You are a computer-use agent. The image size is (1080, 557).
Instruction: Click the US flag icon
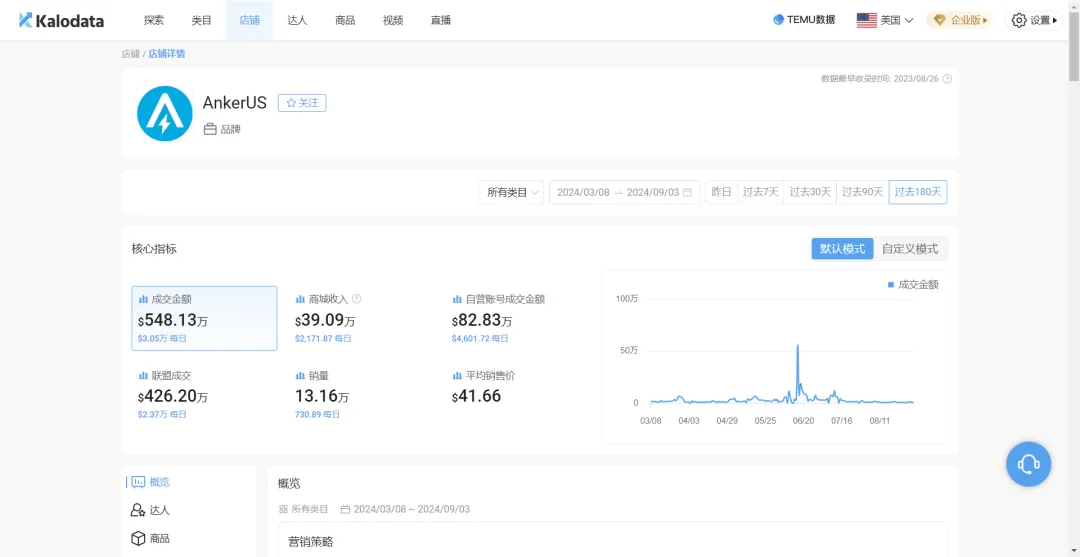pos(866,21)
